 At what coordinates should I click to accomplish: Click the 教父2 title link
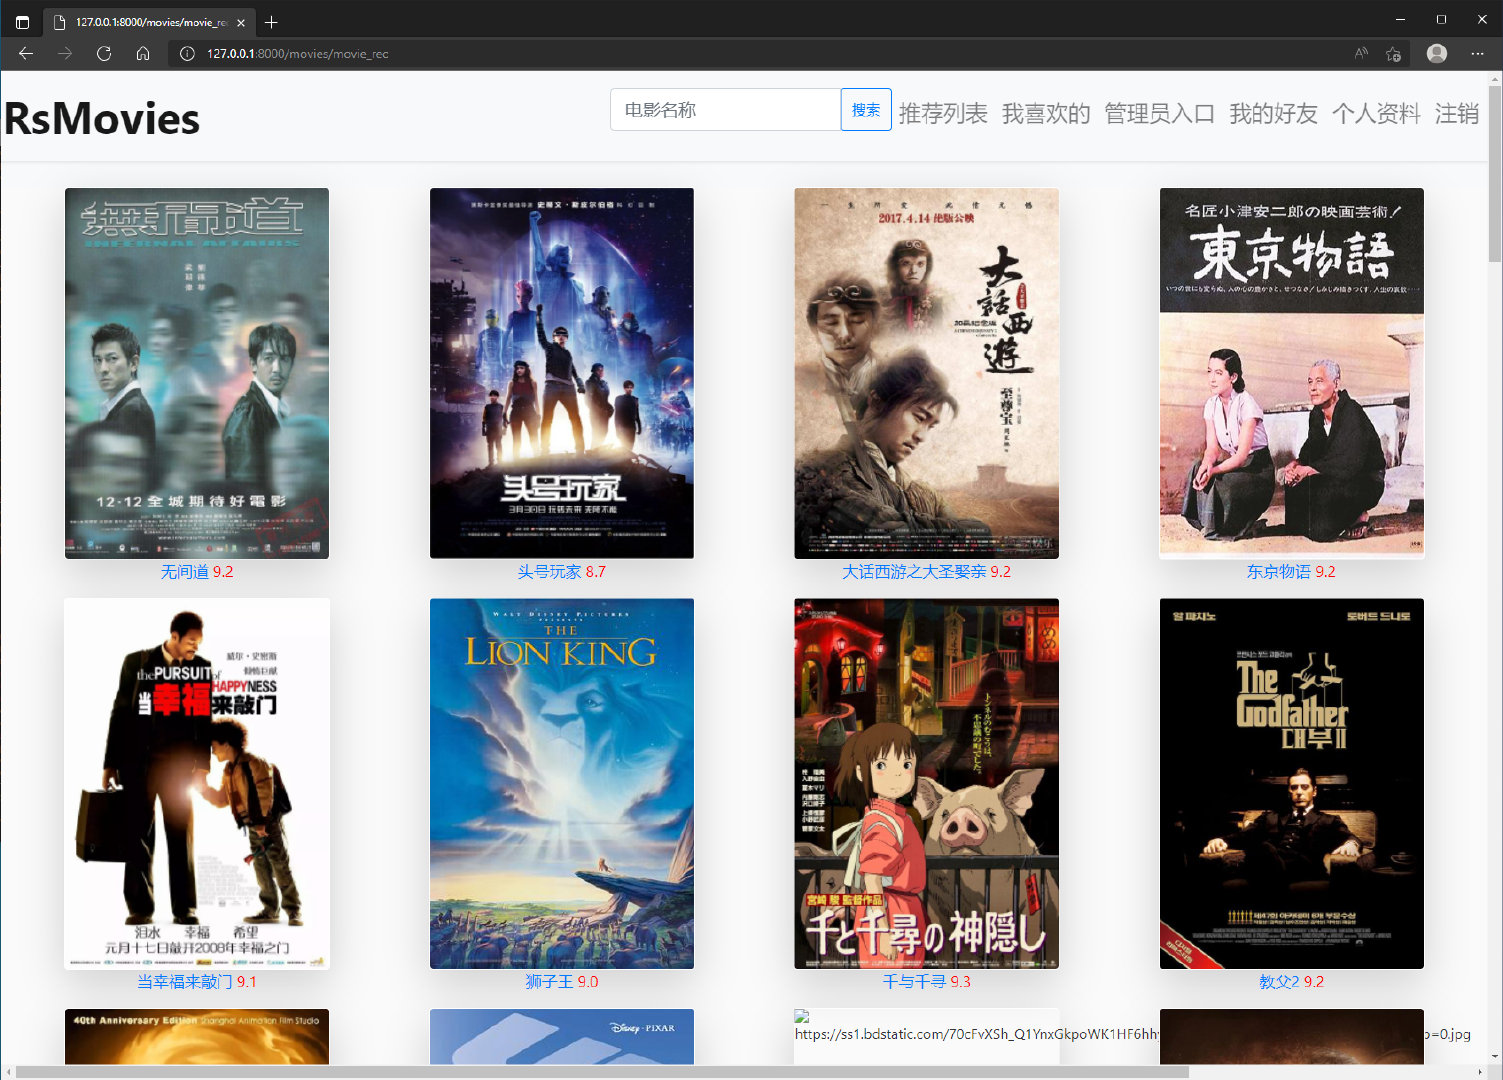tap(1279, 982)
